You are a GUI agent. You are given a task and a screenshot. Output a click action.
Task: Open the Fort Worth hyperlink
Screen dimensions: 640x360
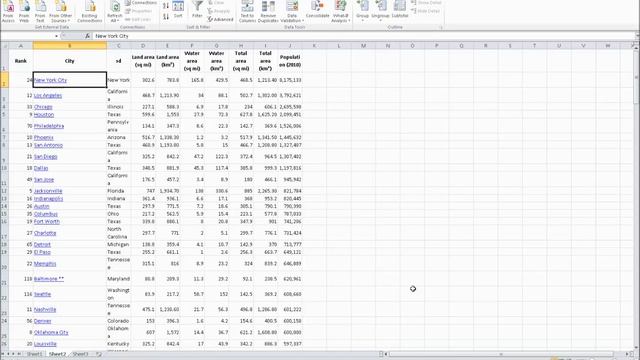[47, 222]
